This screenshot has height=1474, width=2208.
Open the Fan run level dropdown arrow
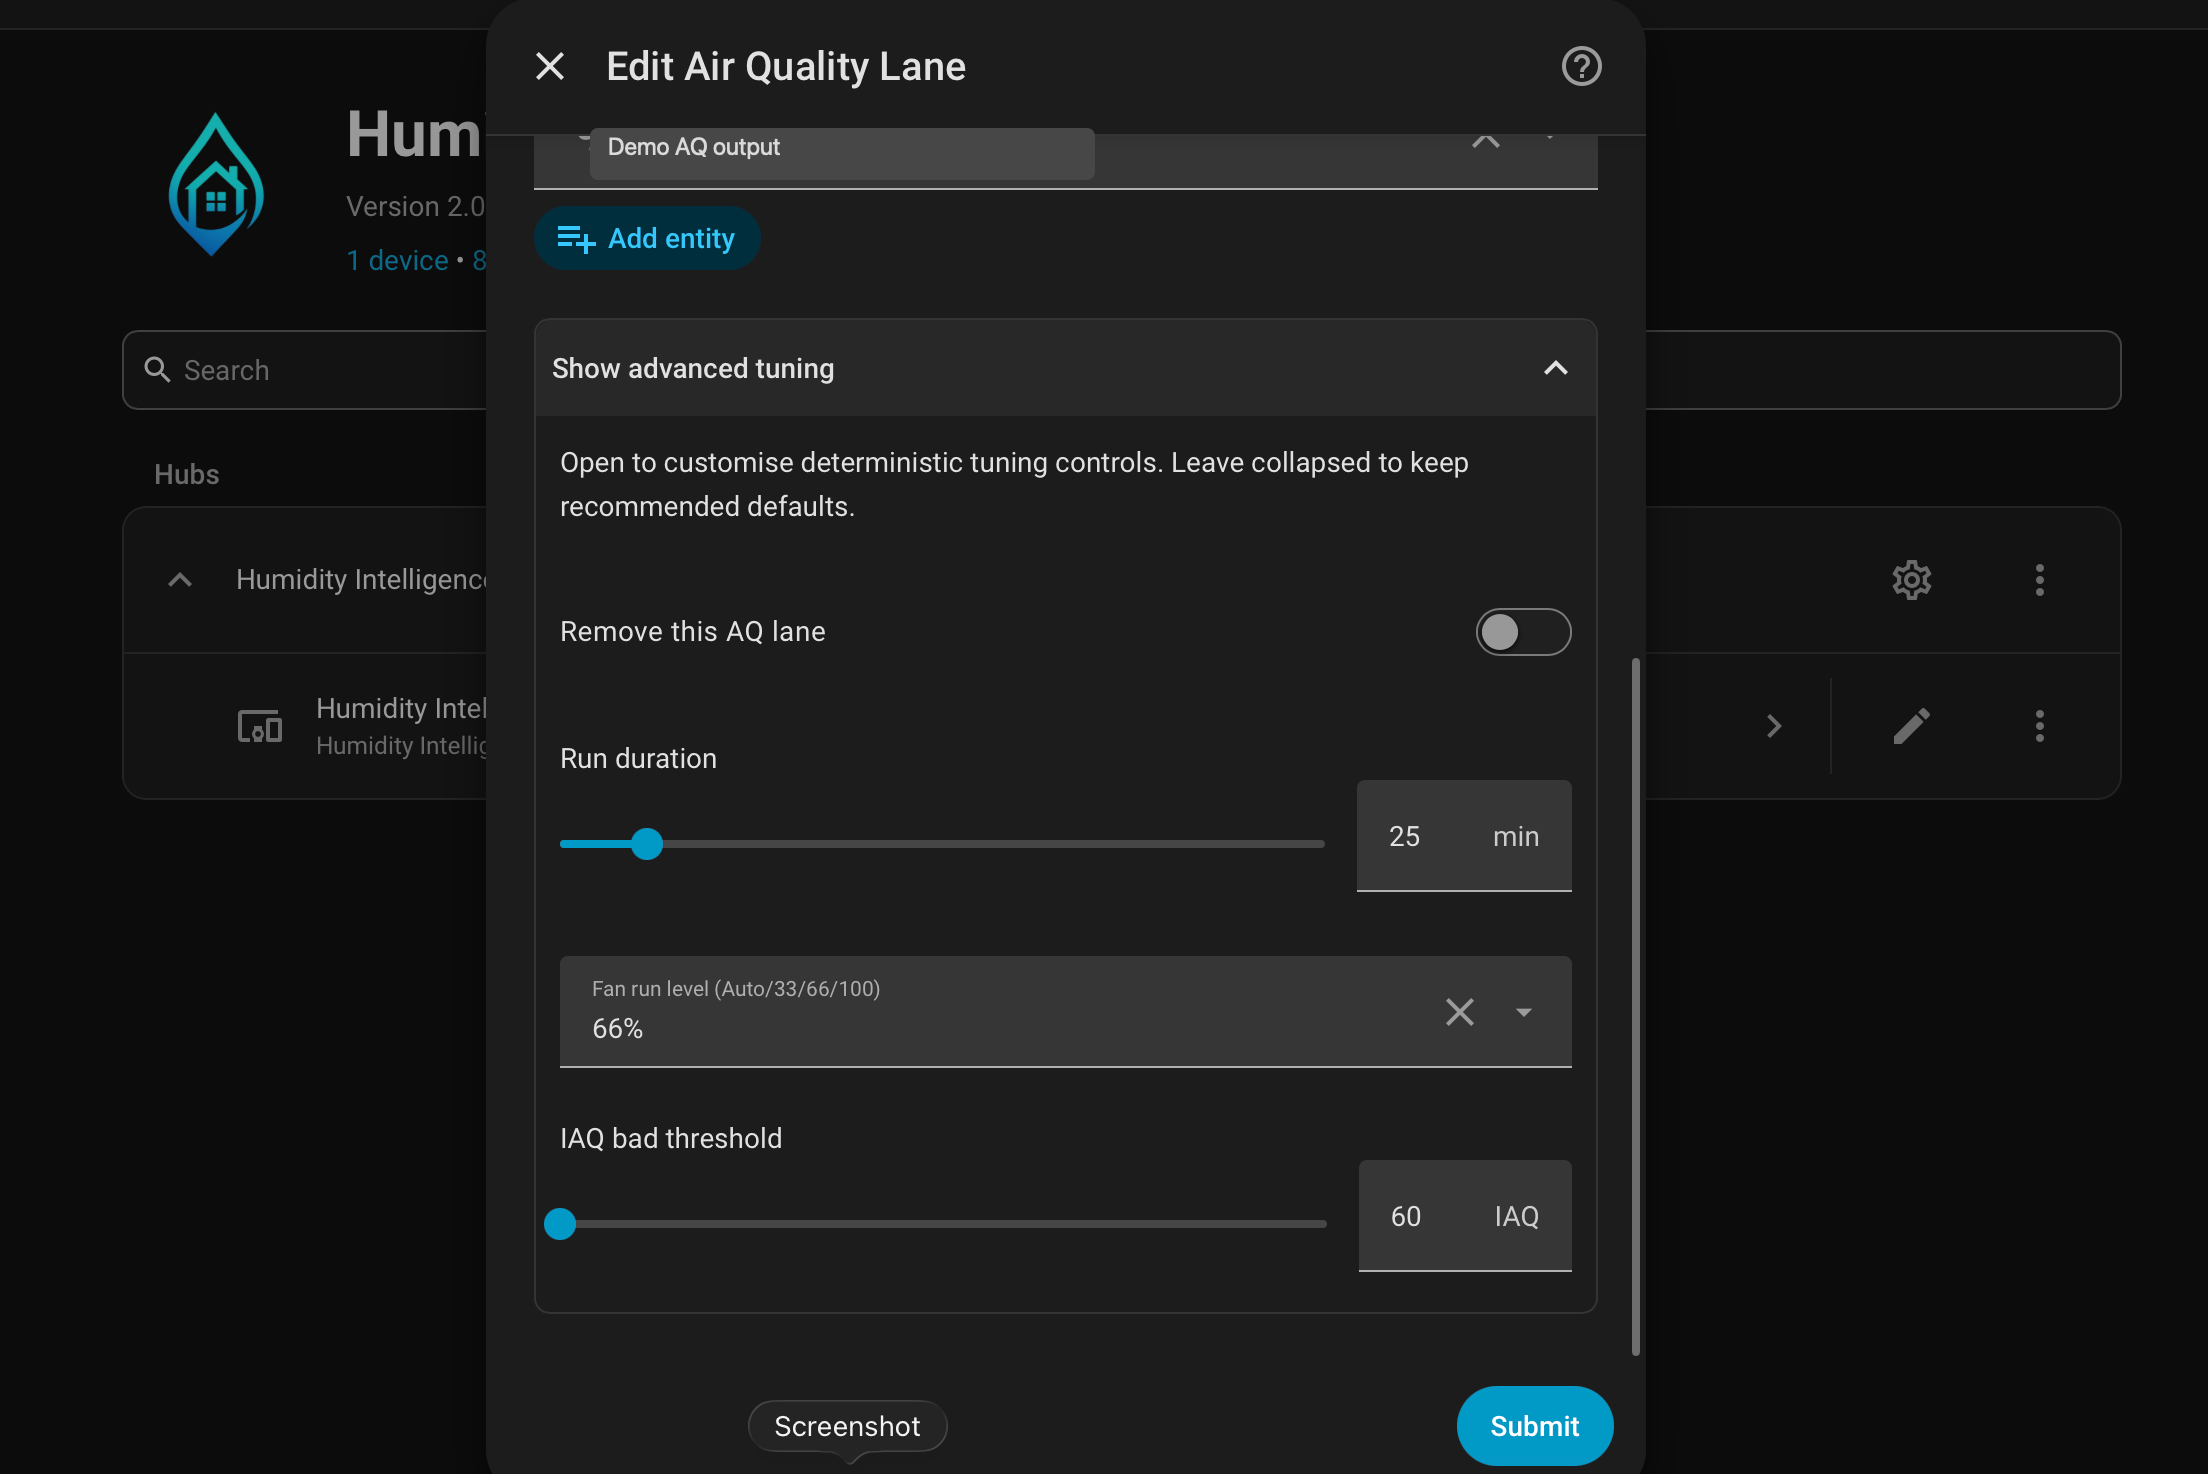pyautogui.click(x=1524, y=1012)
